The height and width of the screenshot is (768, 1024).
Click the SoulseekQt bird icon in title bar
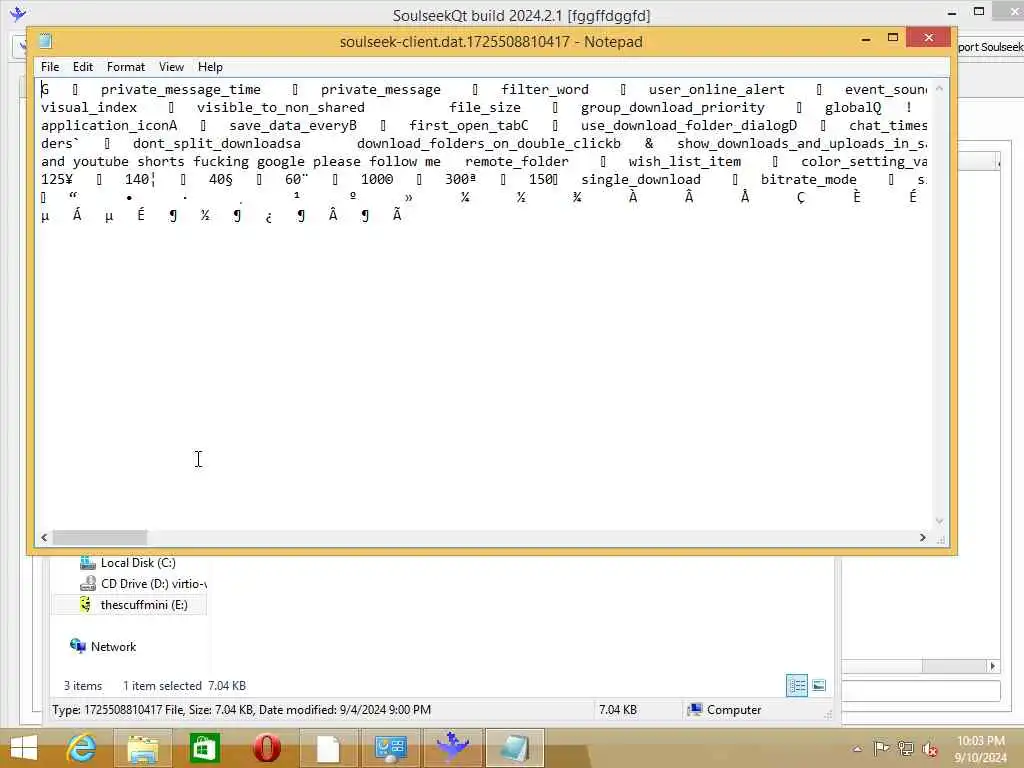(x=18, y=13)
